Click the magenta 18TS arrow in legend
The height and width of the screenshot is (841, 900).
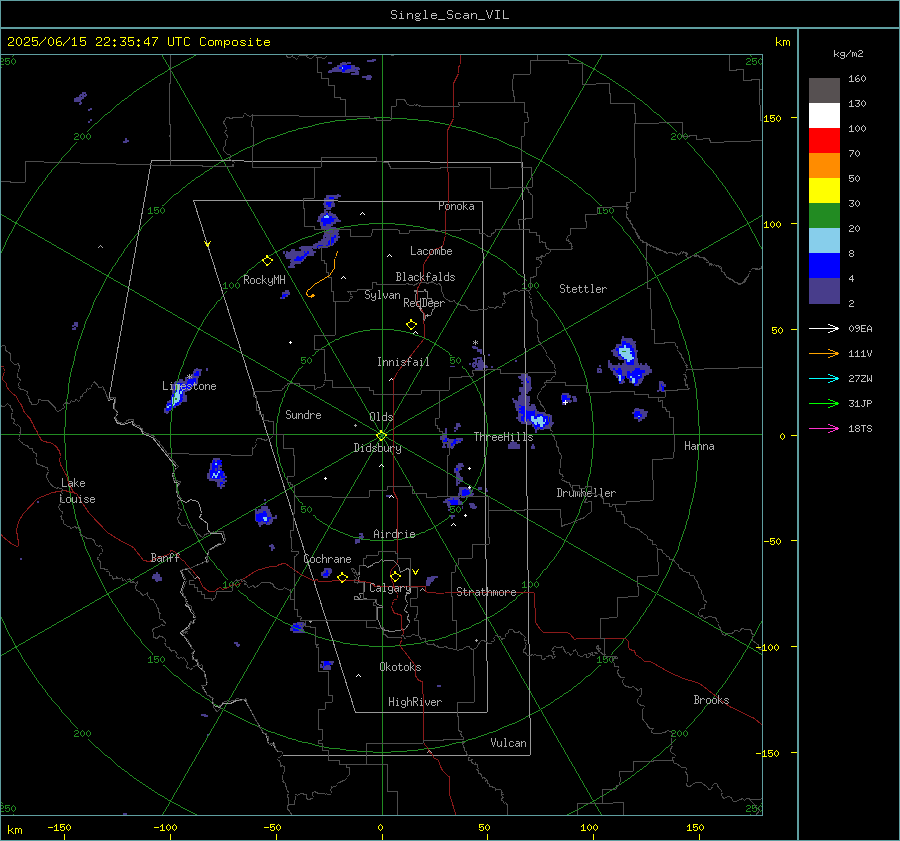824,428
